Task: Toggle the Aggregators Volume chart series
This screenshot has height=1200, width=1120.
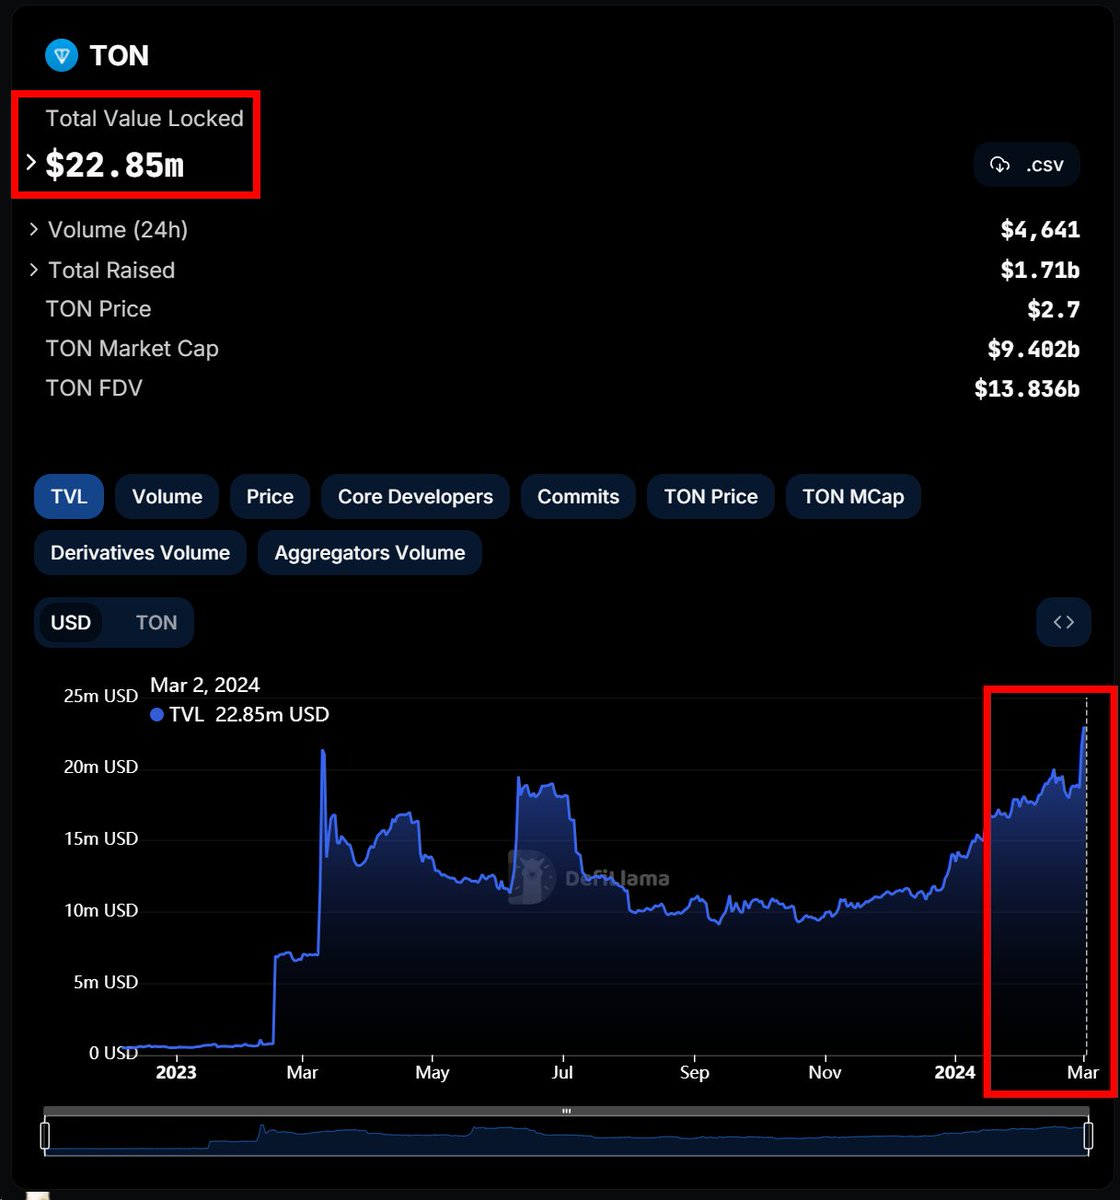Action: pos(370,553)
